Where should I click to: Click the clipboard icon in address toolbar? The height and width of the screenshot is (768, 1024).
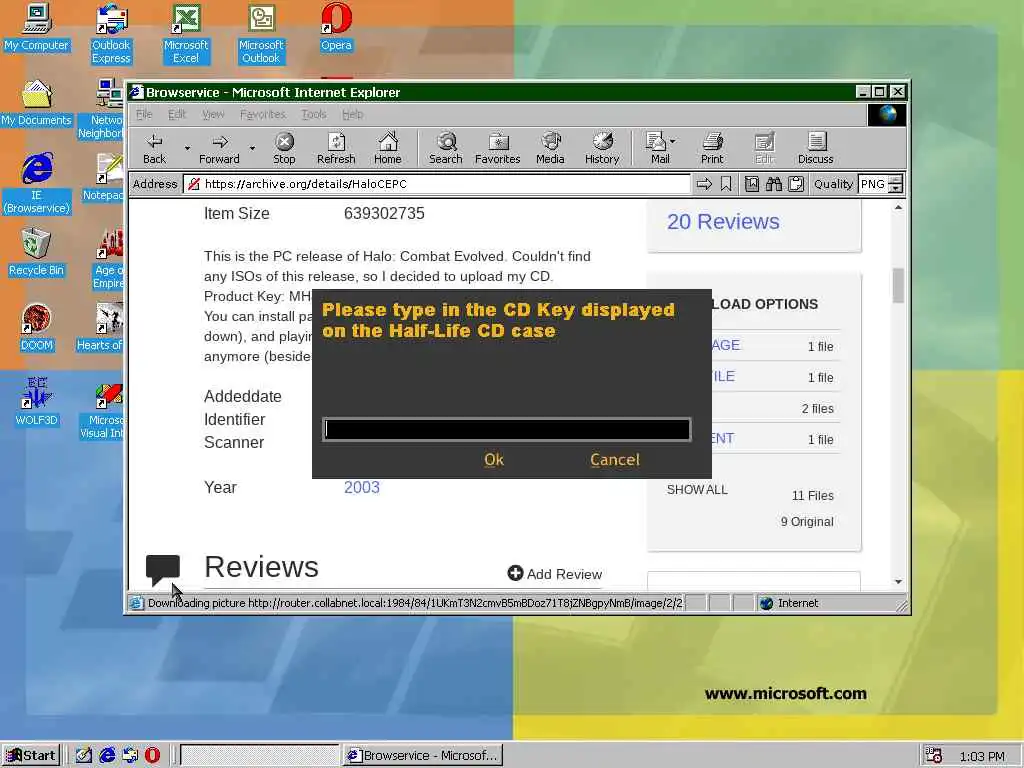pyautogui.click(x=795, y=184)
